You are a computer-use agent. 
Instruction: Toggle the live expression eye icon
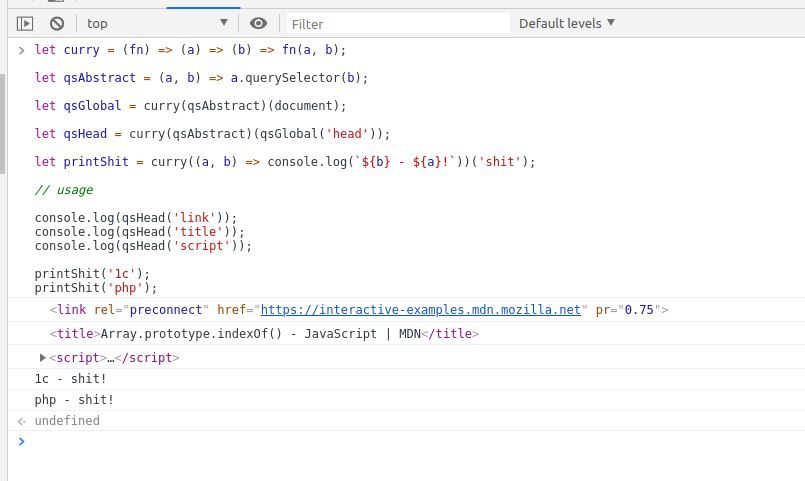coord(258,23)
